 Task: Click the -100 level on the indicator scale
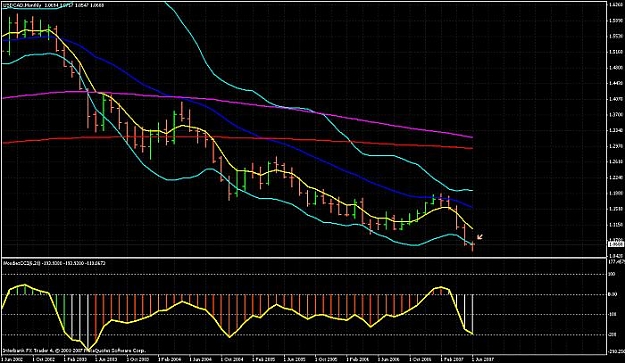(613, 315)
